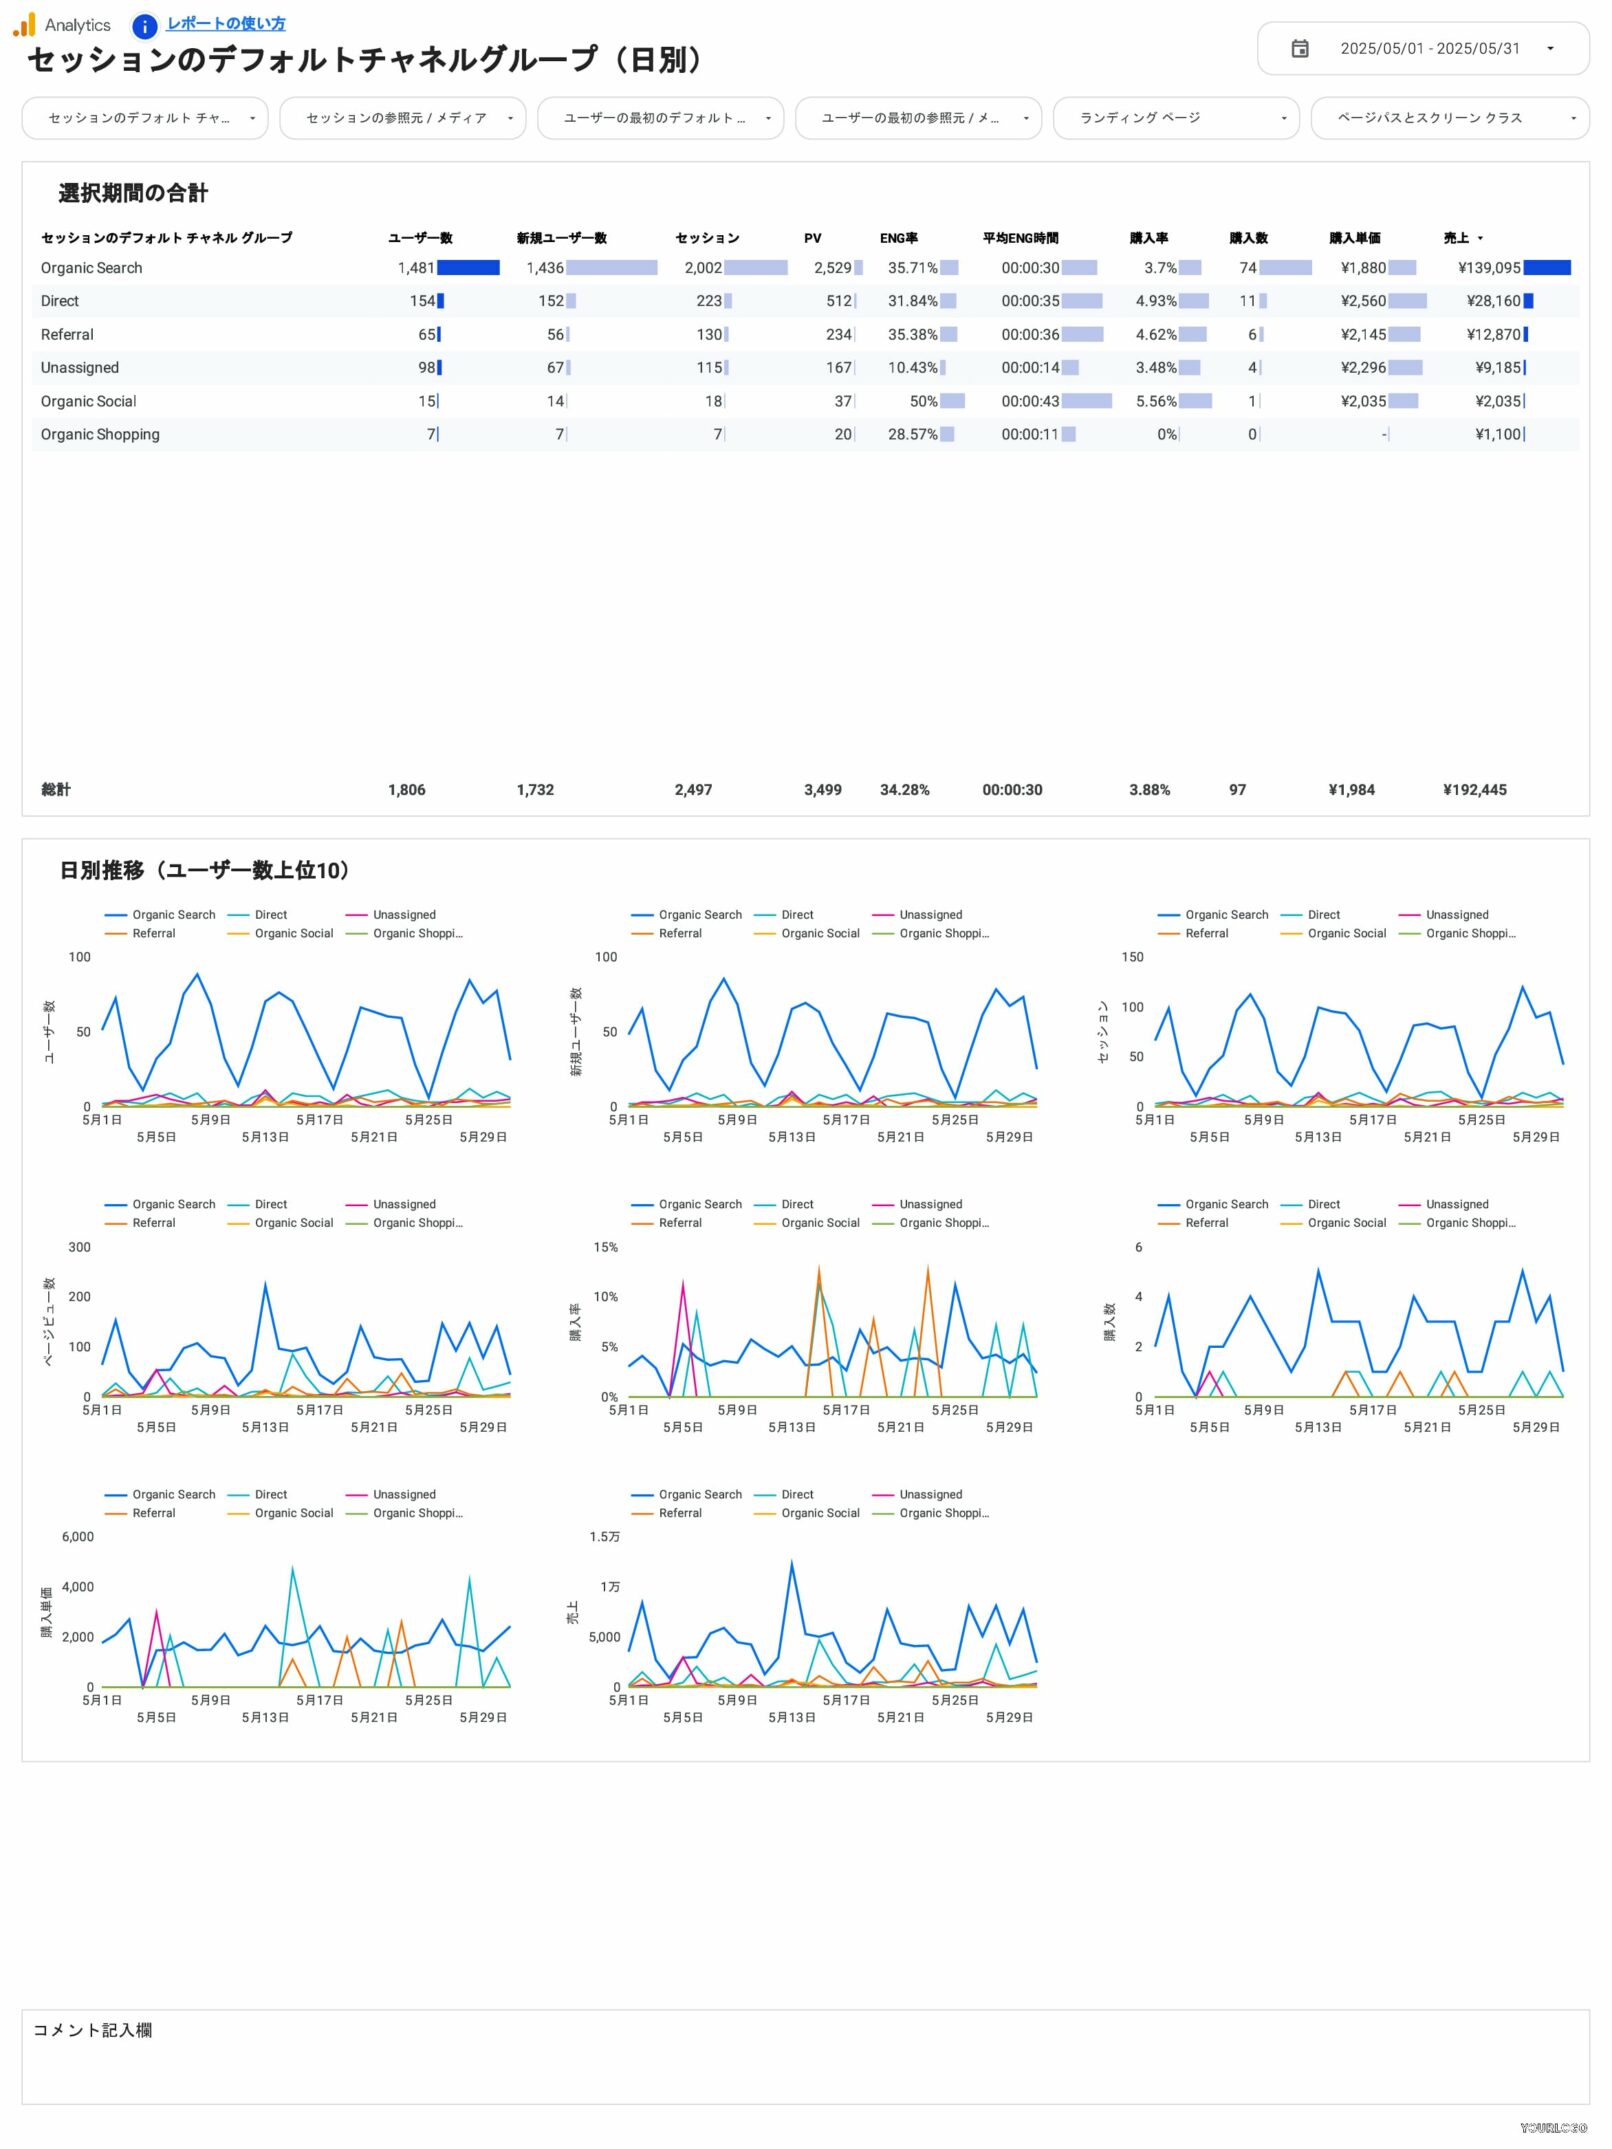
Task: Open the date range dropdown arrow
Action: coord(1550,49)
